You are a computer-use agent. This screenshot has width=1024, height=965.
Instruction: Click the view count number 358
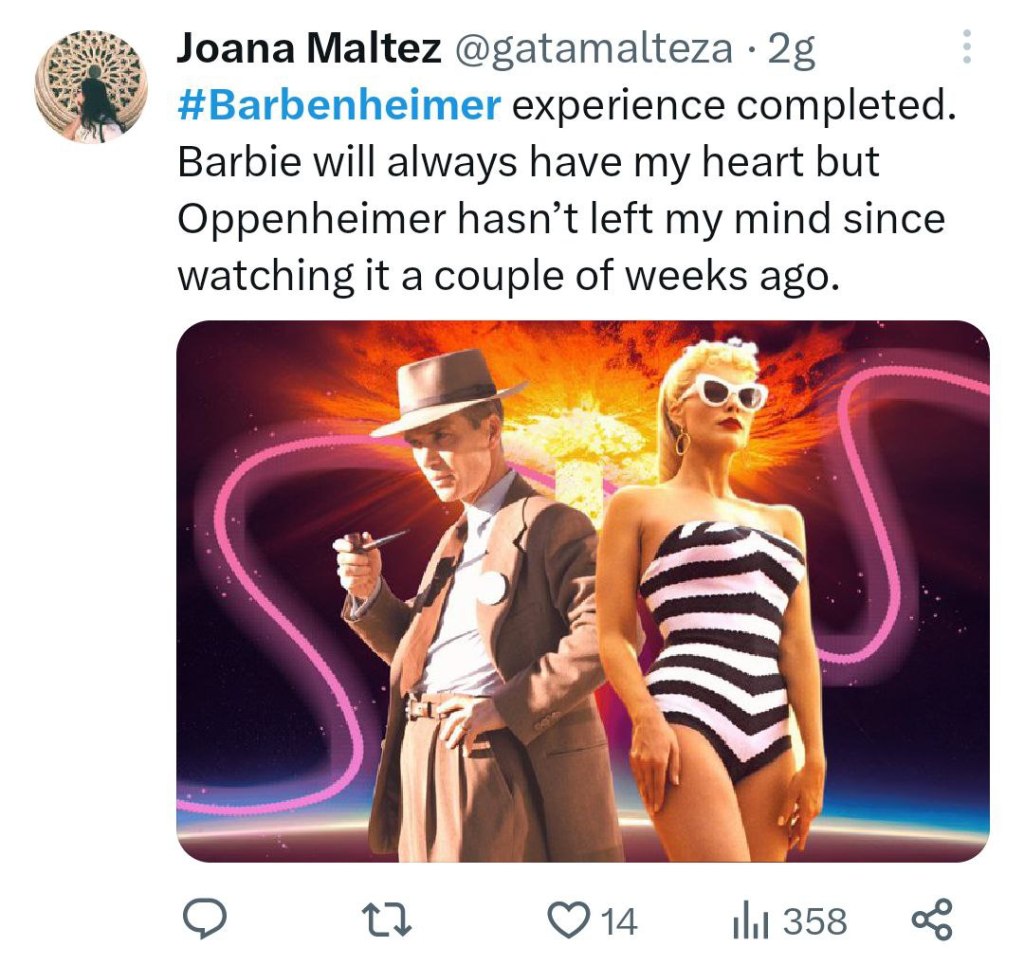[814, 921]
